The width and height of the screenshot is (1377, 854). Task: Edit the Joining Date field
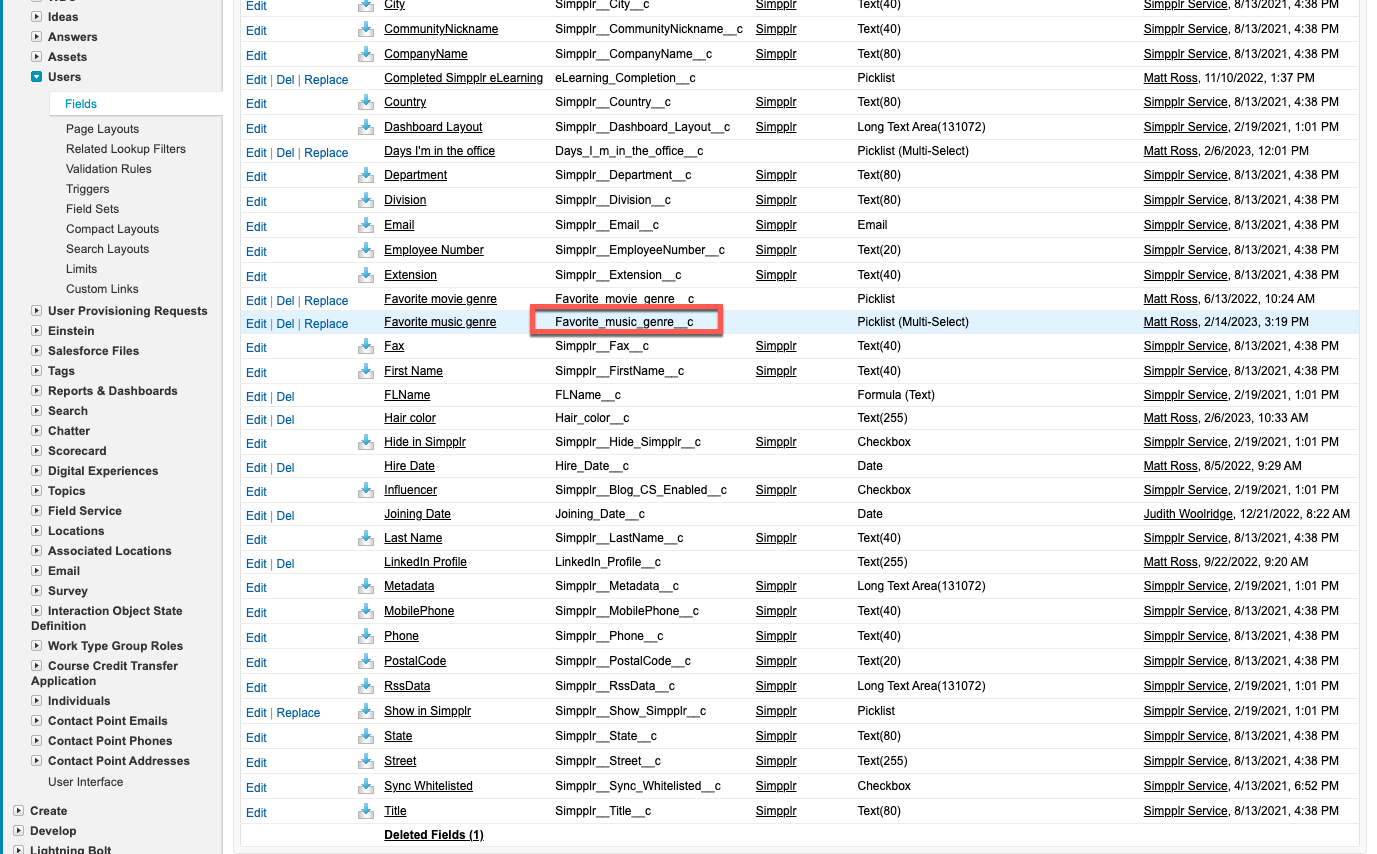(256, 516)
